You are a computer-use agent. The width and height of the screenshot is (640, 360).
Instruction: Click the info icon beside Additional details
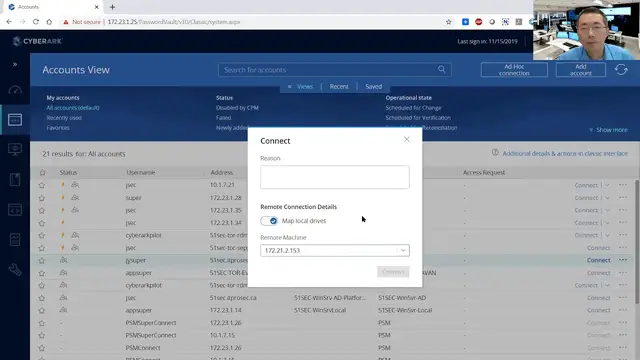tap(495, 153)
